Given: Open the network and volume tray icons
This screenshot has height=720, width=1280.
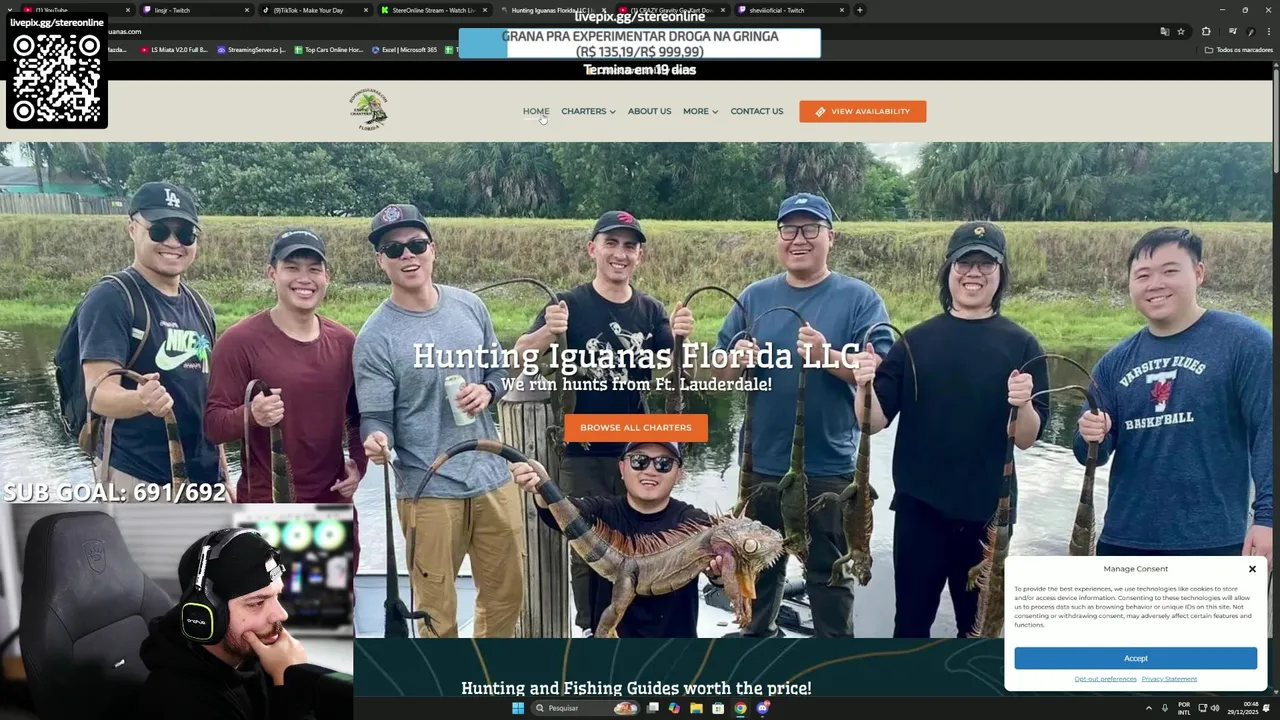Looking at the screenshot, I should (1209, 708).
